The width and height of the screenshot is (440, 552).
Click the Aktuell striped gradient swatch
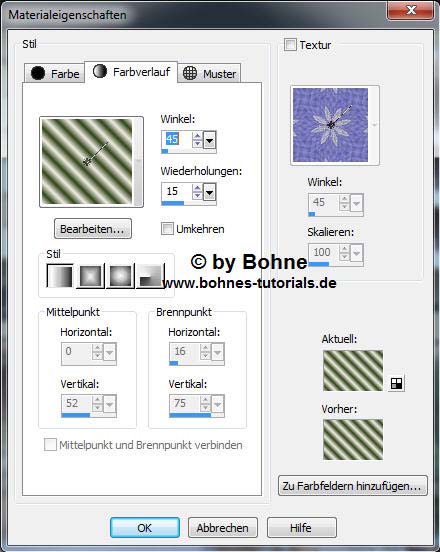point(353,370)
